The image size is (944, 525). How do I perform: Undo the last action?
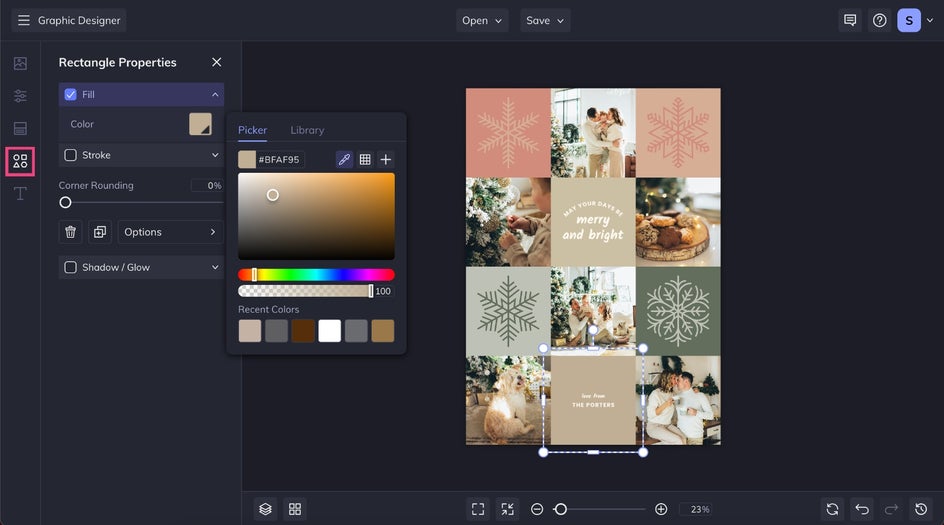(x=862, y=509)
